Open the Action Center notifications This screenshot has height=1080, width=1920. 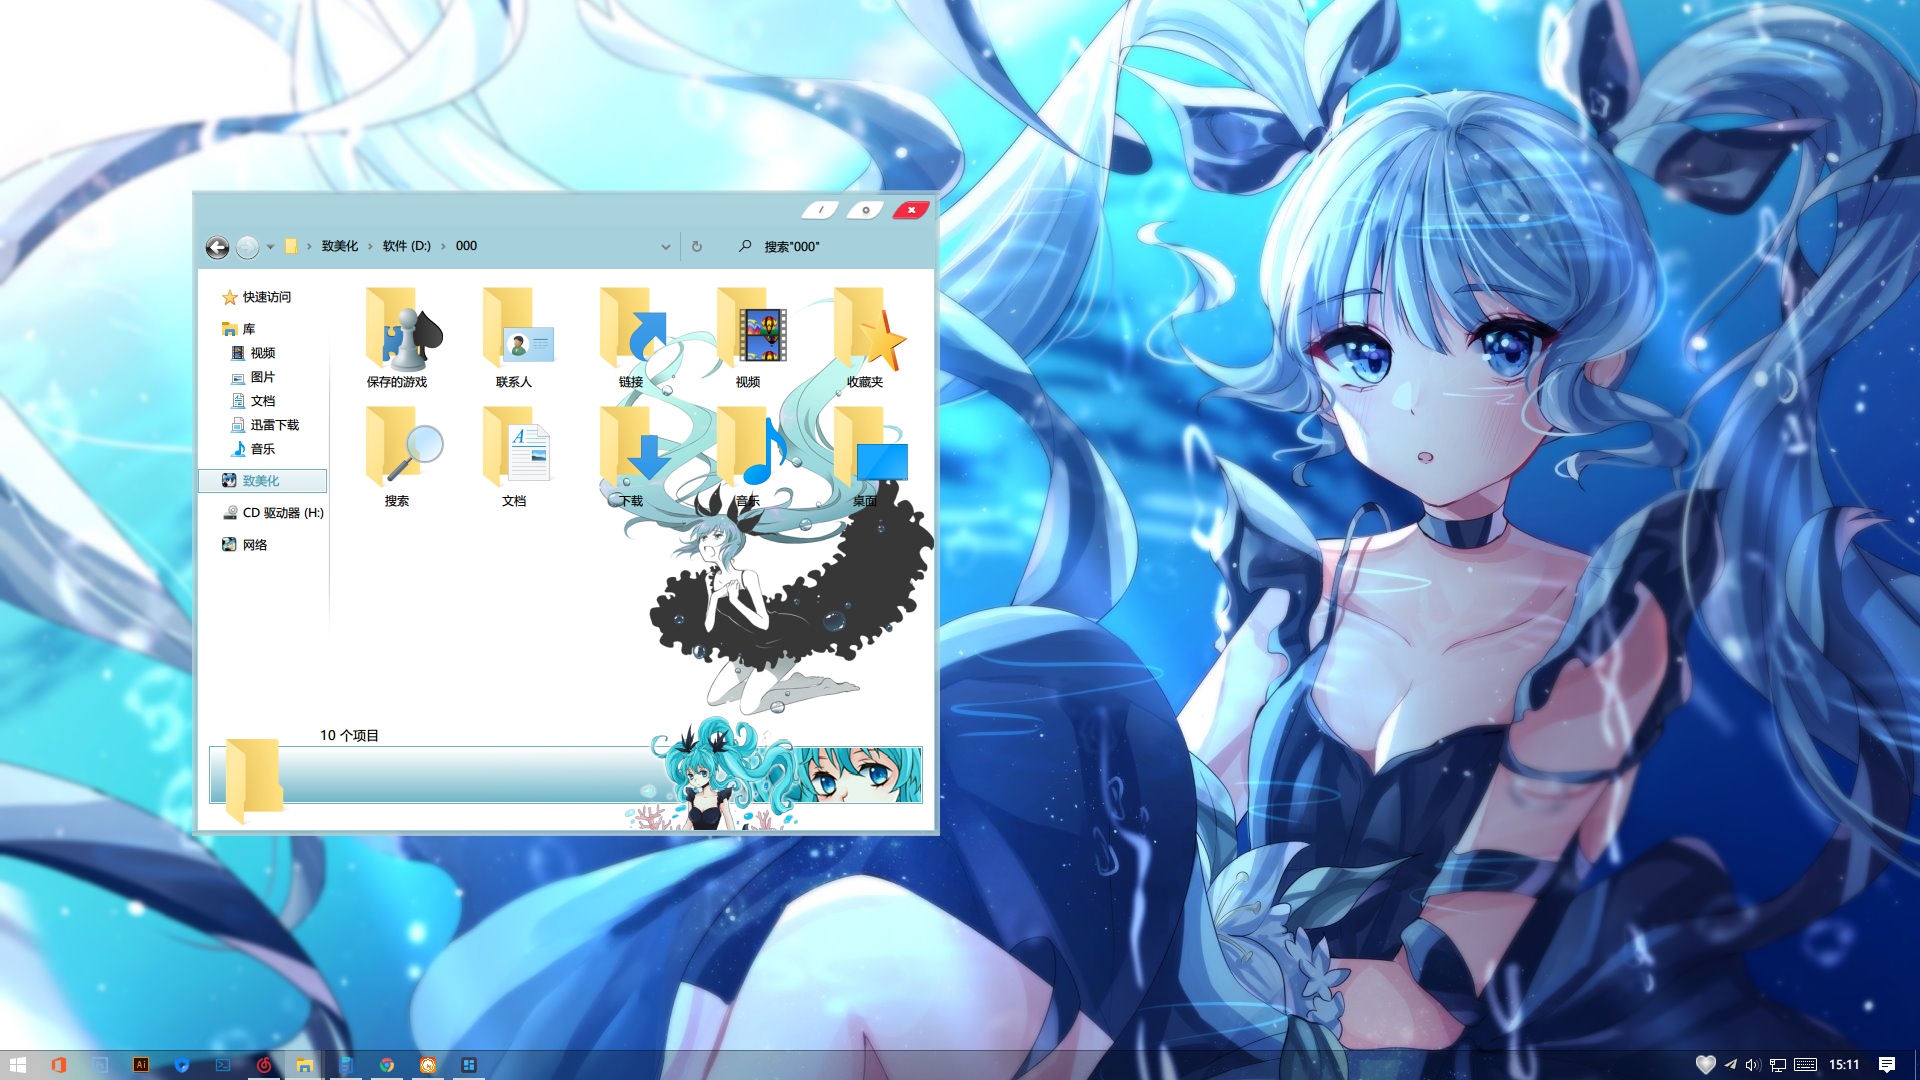(x=1887, y=1065)
